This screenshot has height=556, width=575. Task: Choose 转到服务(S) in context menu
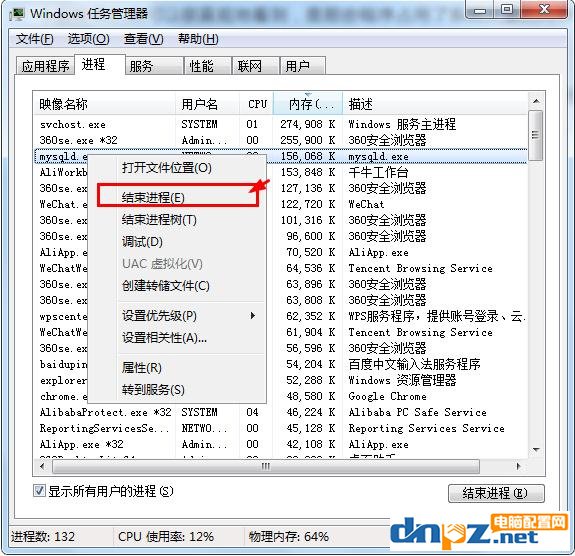click(177, 389)
